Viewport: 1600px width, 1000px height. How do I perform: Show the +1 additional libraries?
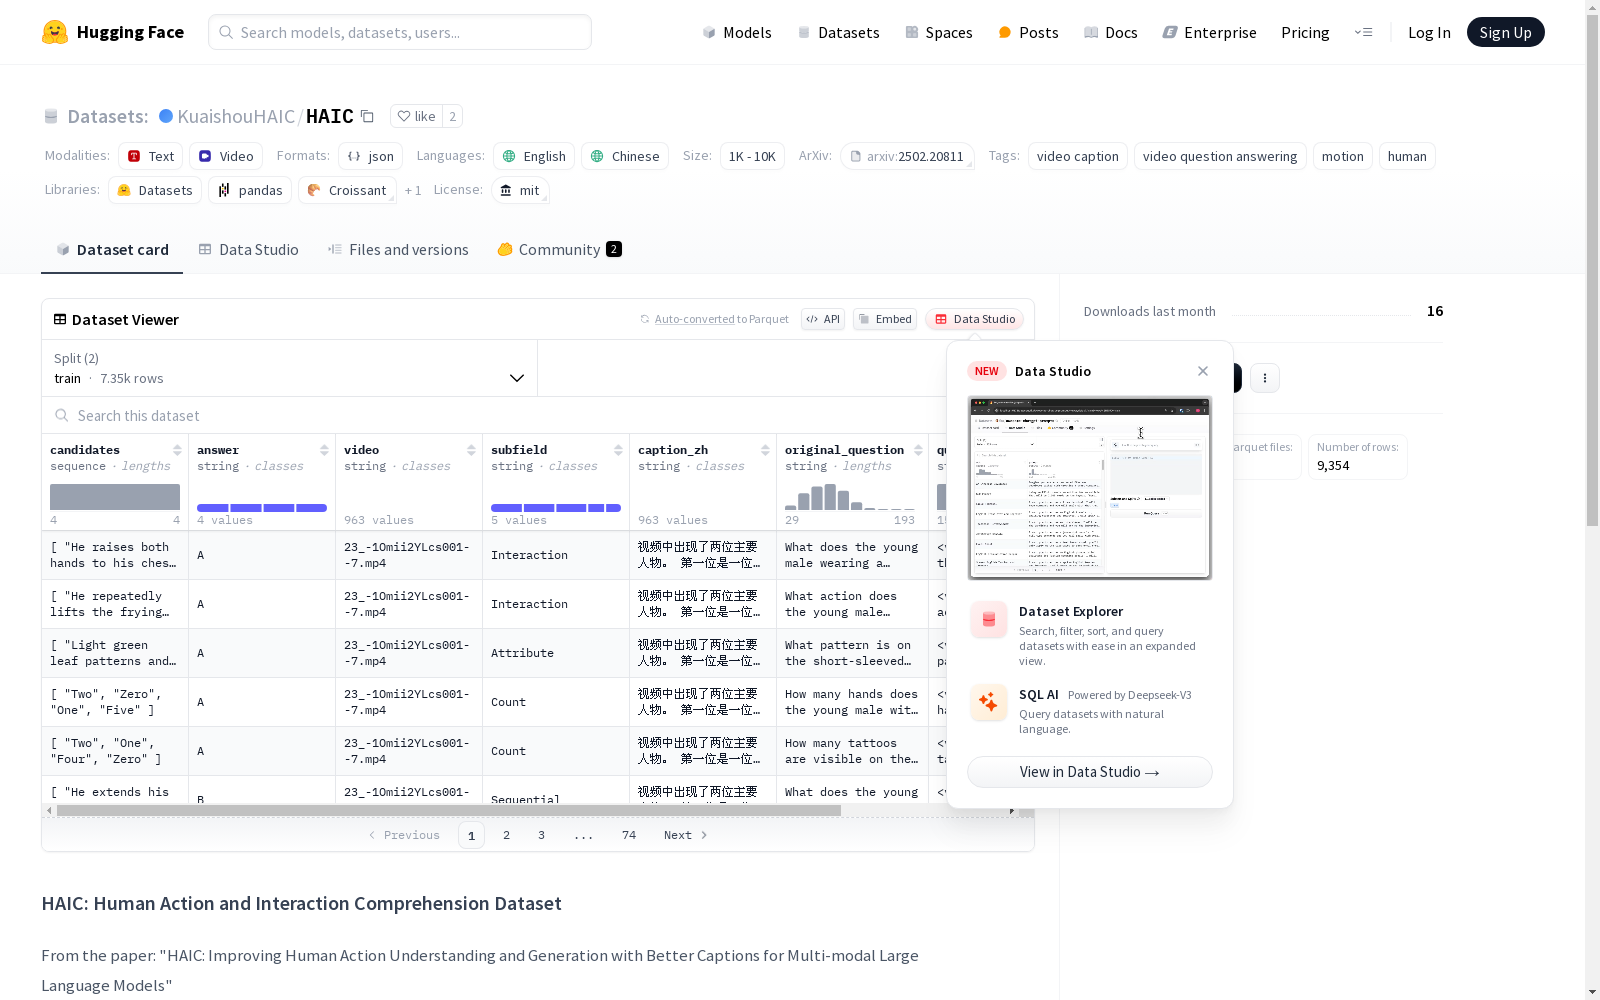click(x=413, y=190)
